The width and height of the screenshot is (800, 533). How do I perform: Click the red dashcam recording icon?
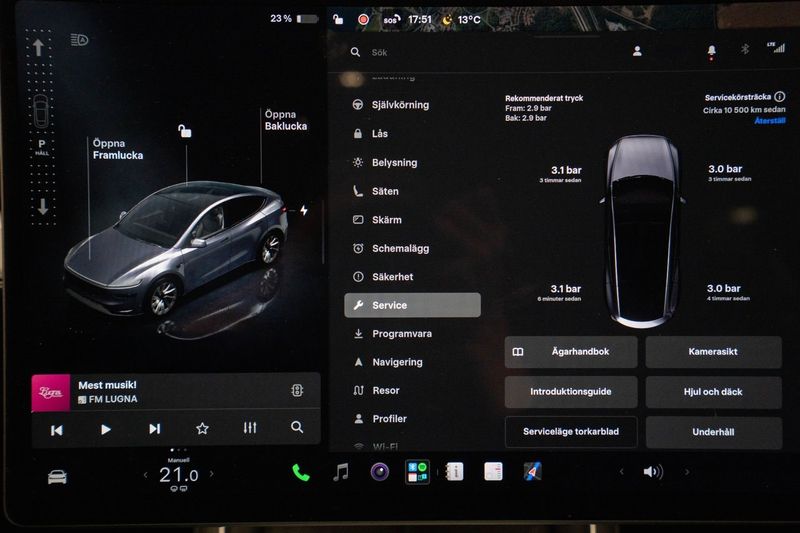tap(363, 19)
